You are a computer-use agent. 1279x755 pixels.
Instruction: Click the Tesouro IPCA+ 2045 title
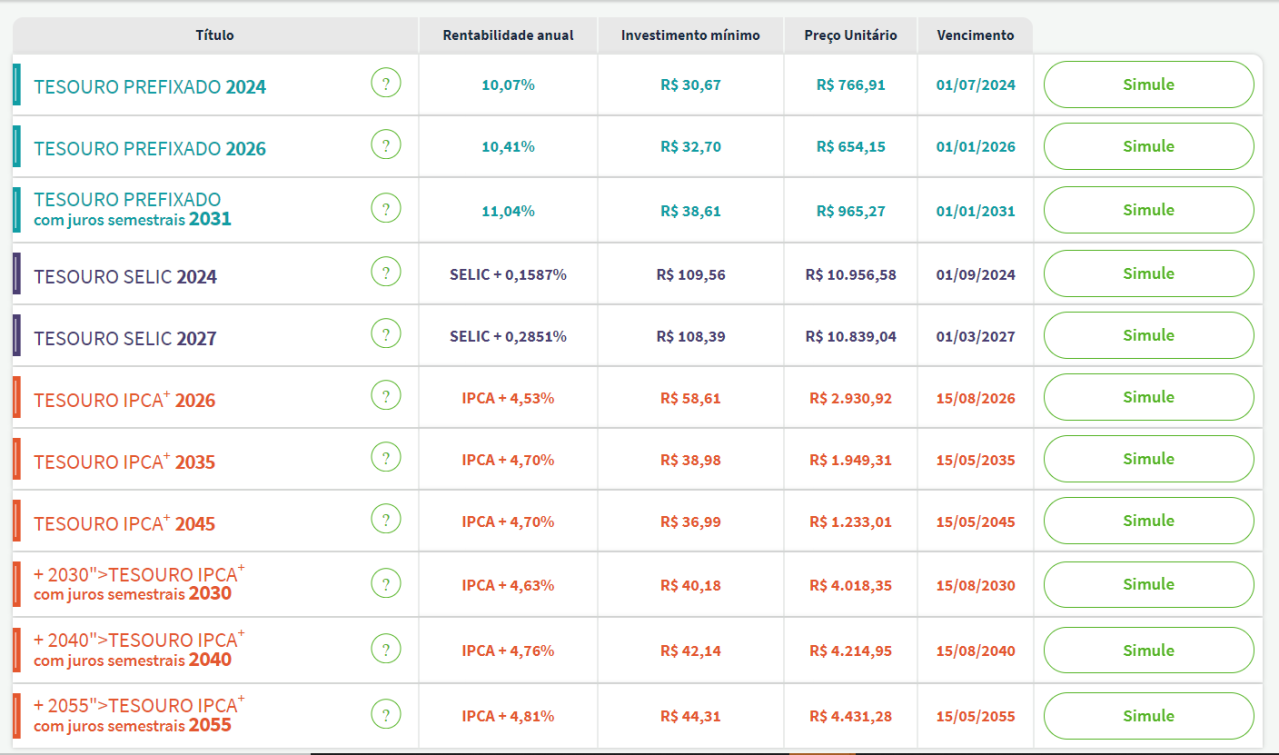click(x=124, y=524)
